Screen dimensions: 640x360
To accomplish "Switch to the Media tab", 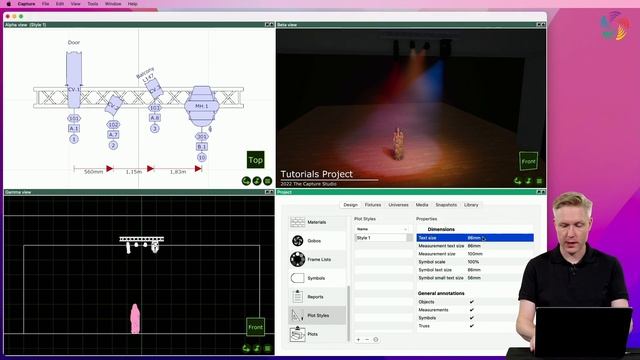I will point(422,205).
